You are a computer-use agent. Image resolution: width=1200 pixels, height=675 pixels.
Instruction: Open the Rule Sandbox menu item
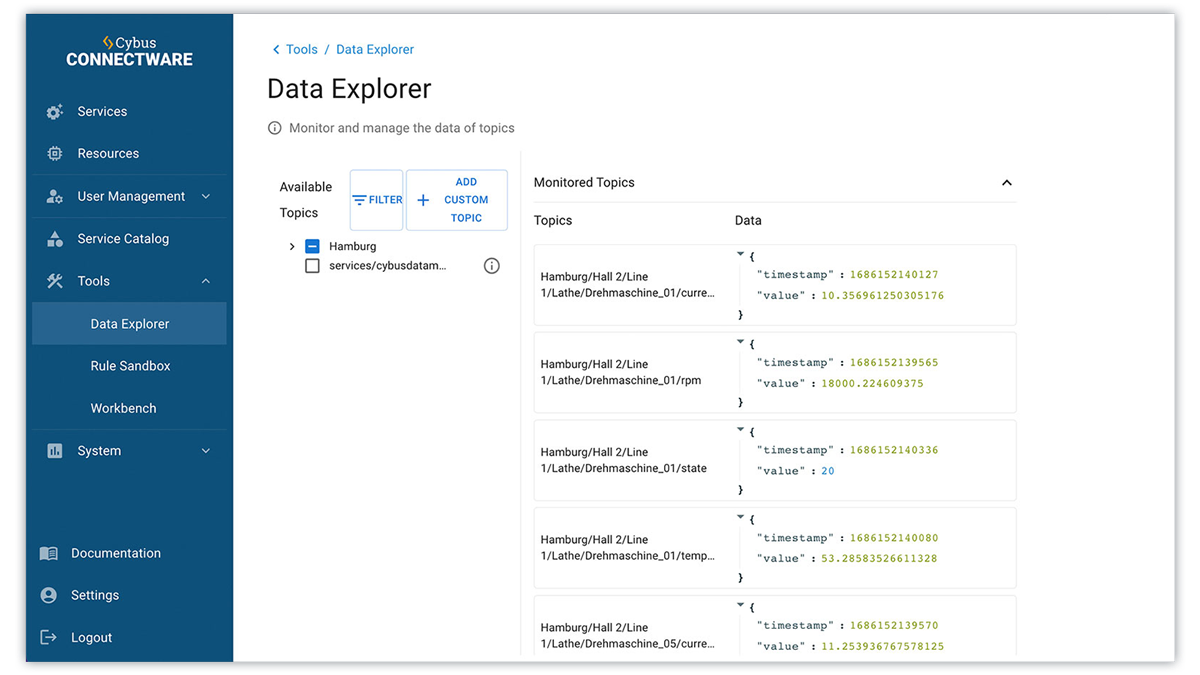pyautogui.click(x=130, y=366)
